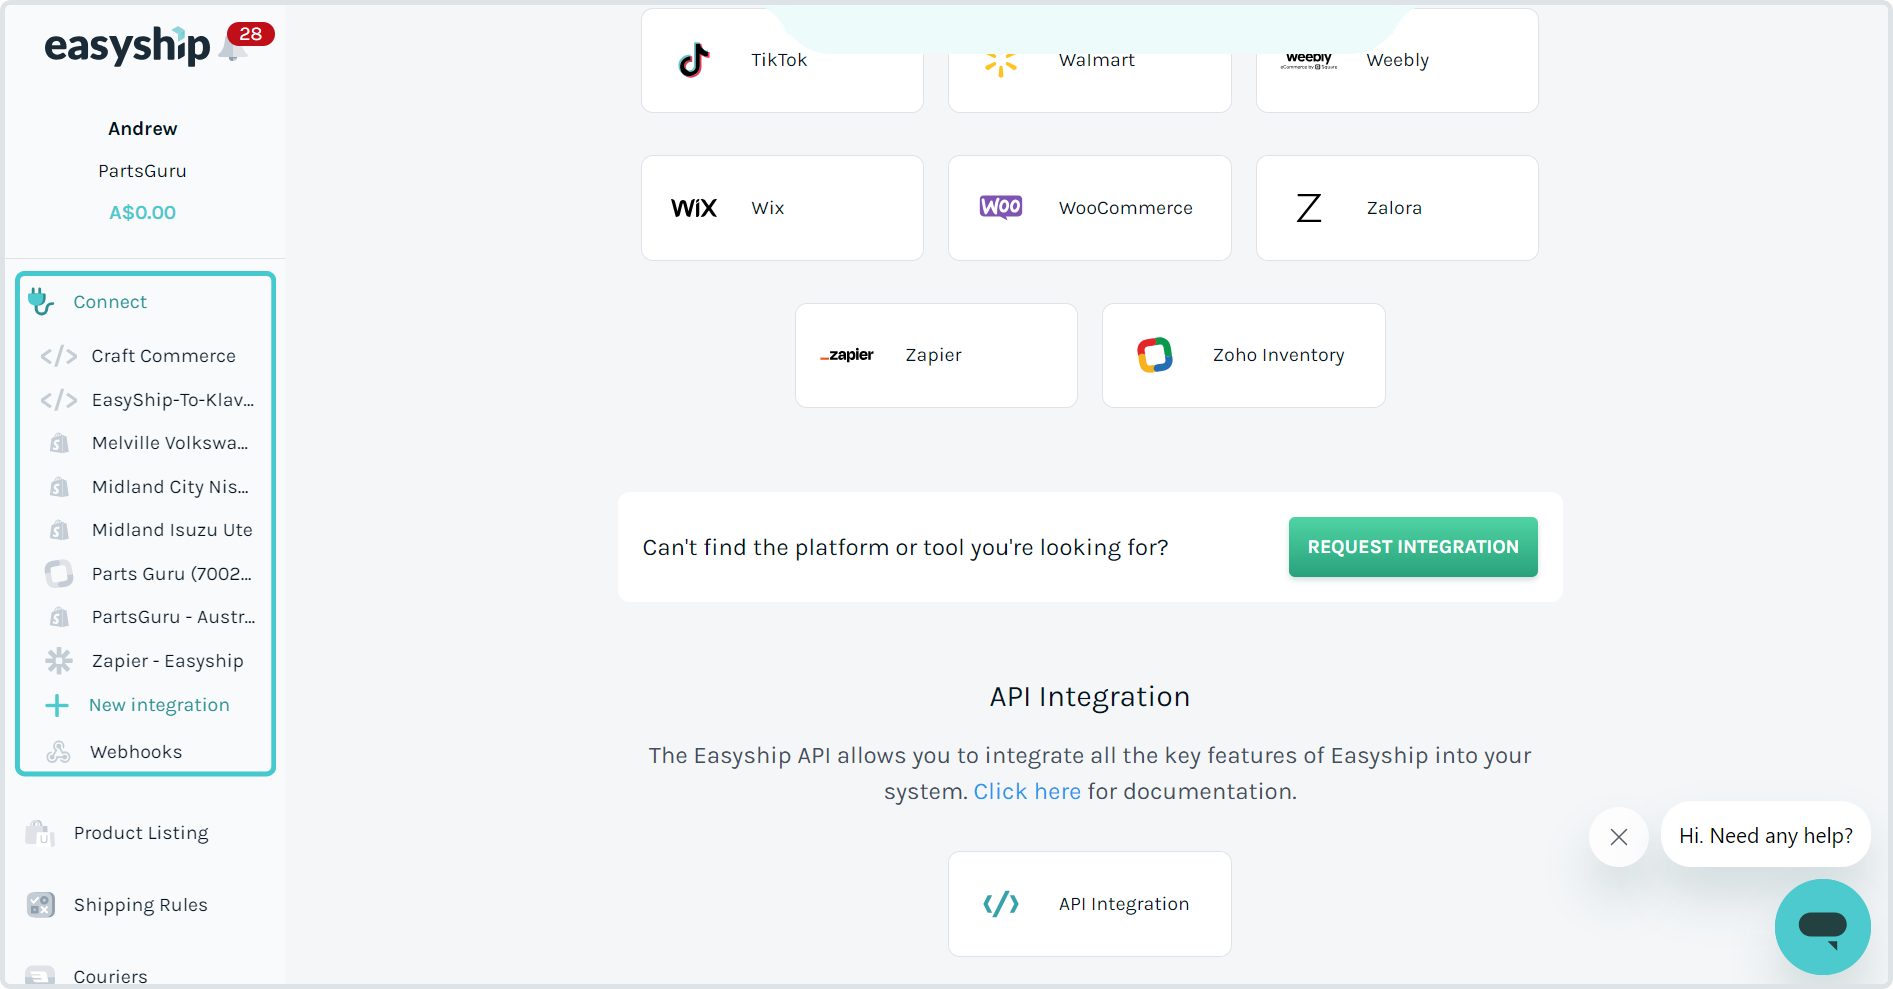
Task: Click the Shopify icon beside Midland City Nis...
Action: 59,487
